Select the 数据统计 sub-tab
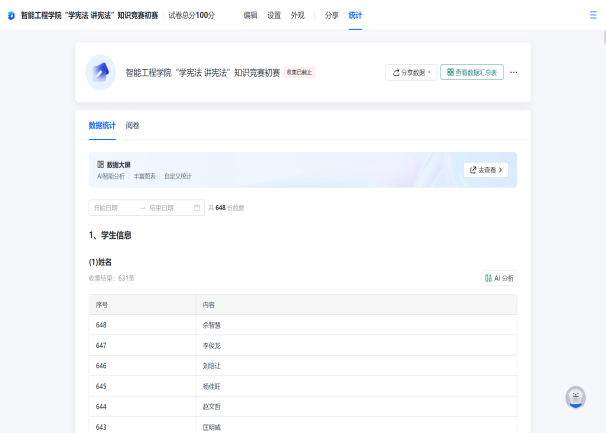Image resolution: width=606 pixels, height=433 pixels. (102, 126)
